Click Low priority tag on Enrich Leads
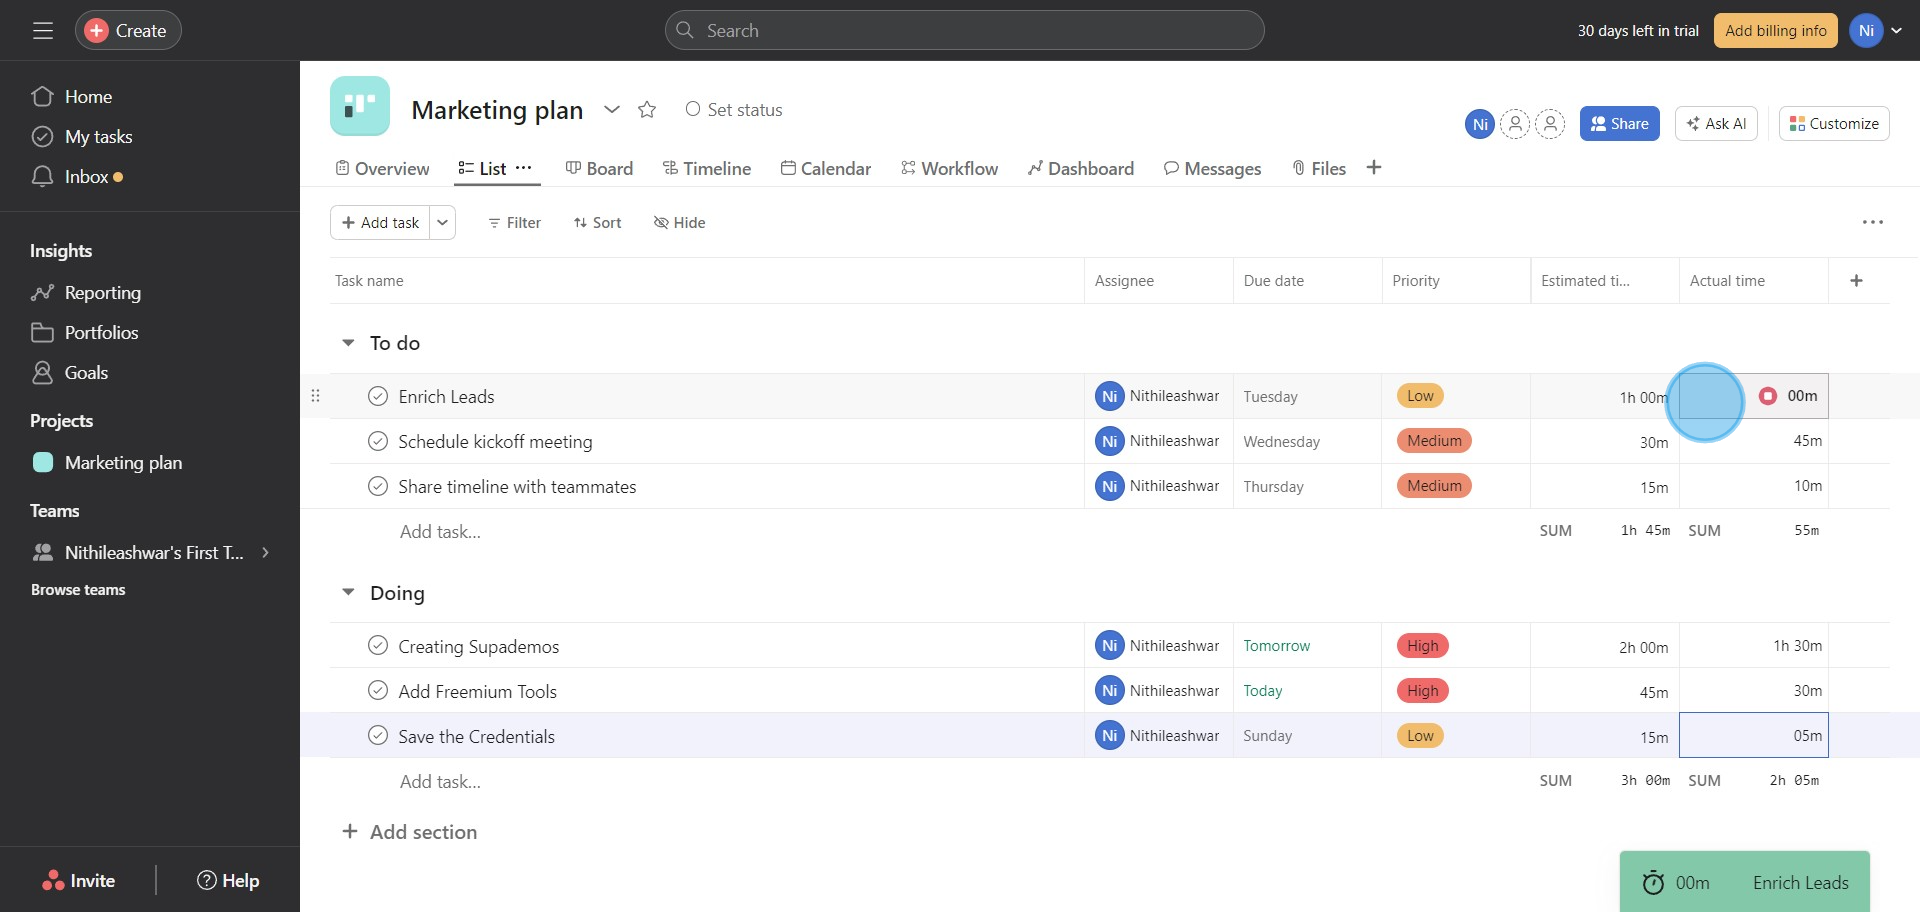The image size is (1920, 912). click(x=1420, y=396)
